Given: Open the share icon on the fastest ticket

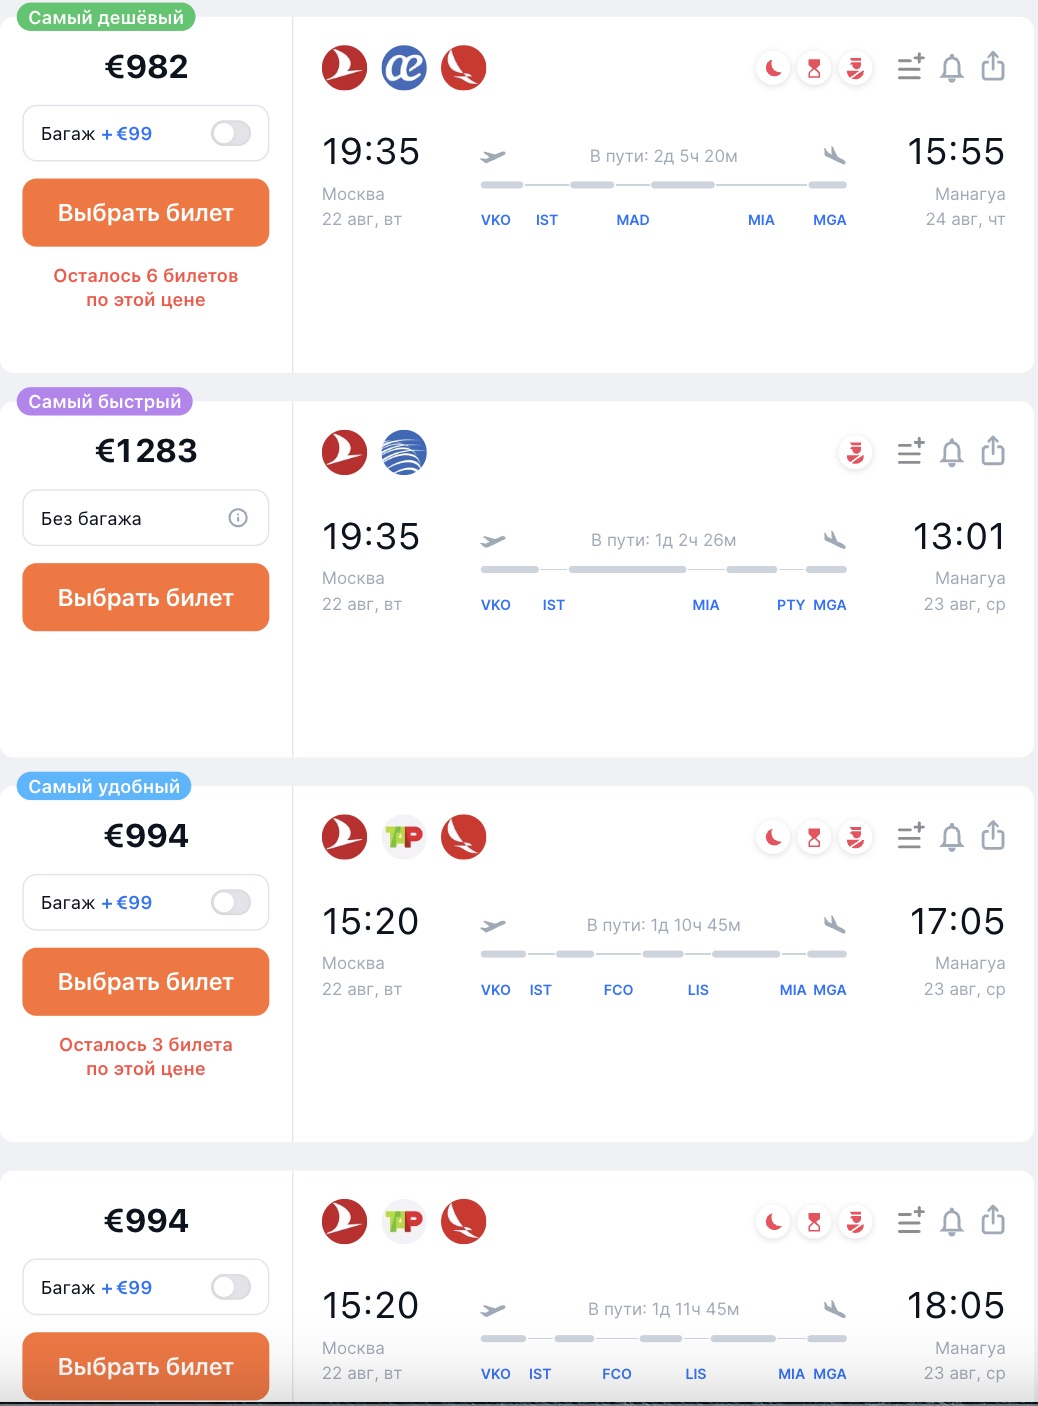Looking at the screenshot, I should click(993, 453).
